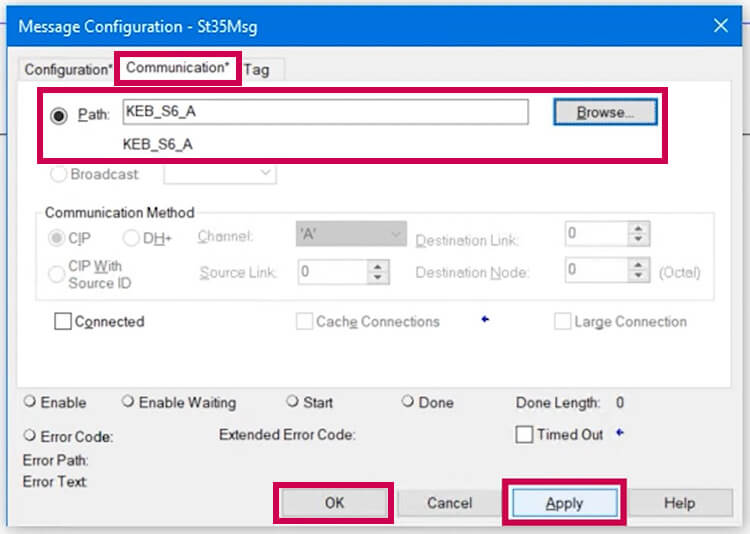Toggle the Cache Connections checkbox
750x534 pixels.
304,322
